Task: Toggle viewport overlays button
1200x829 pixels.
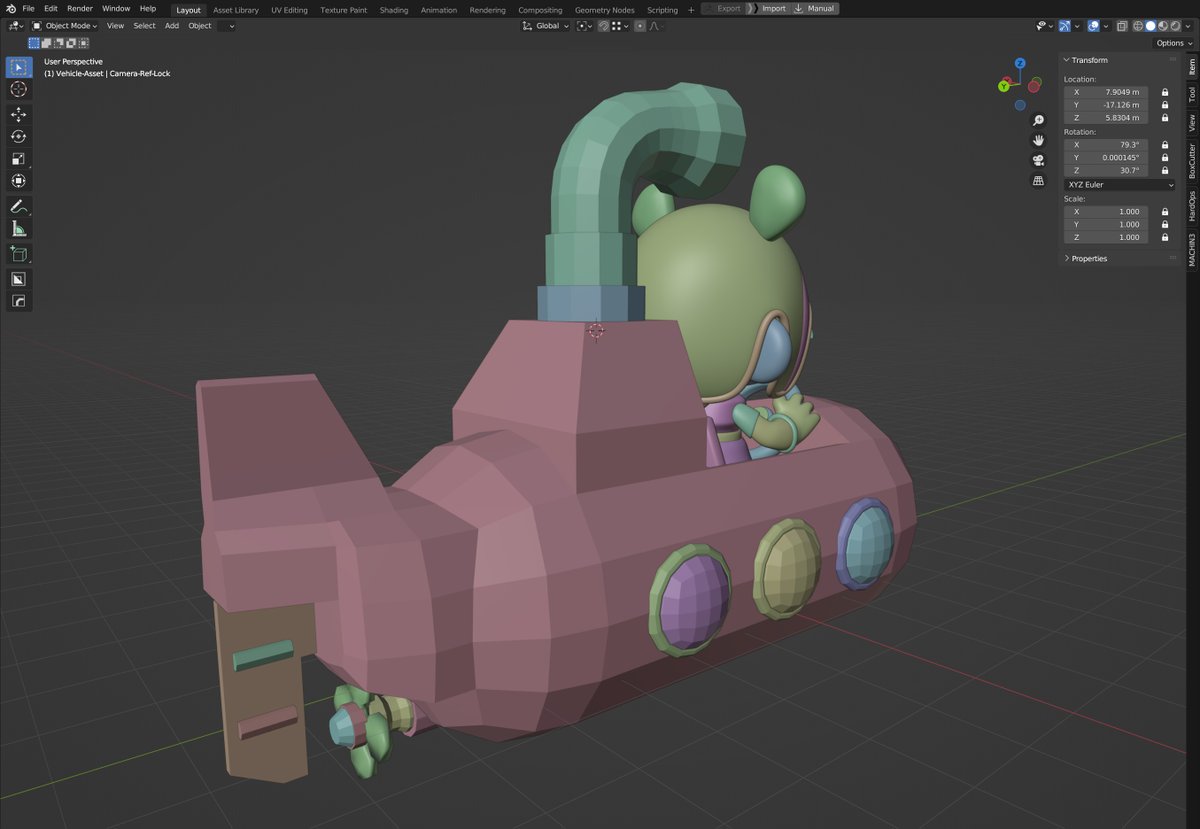Action: tap(1094, 26)
